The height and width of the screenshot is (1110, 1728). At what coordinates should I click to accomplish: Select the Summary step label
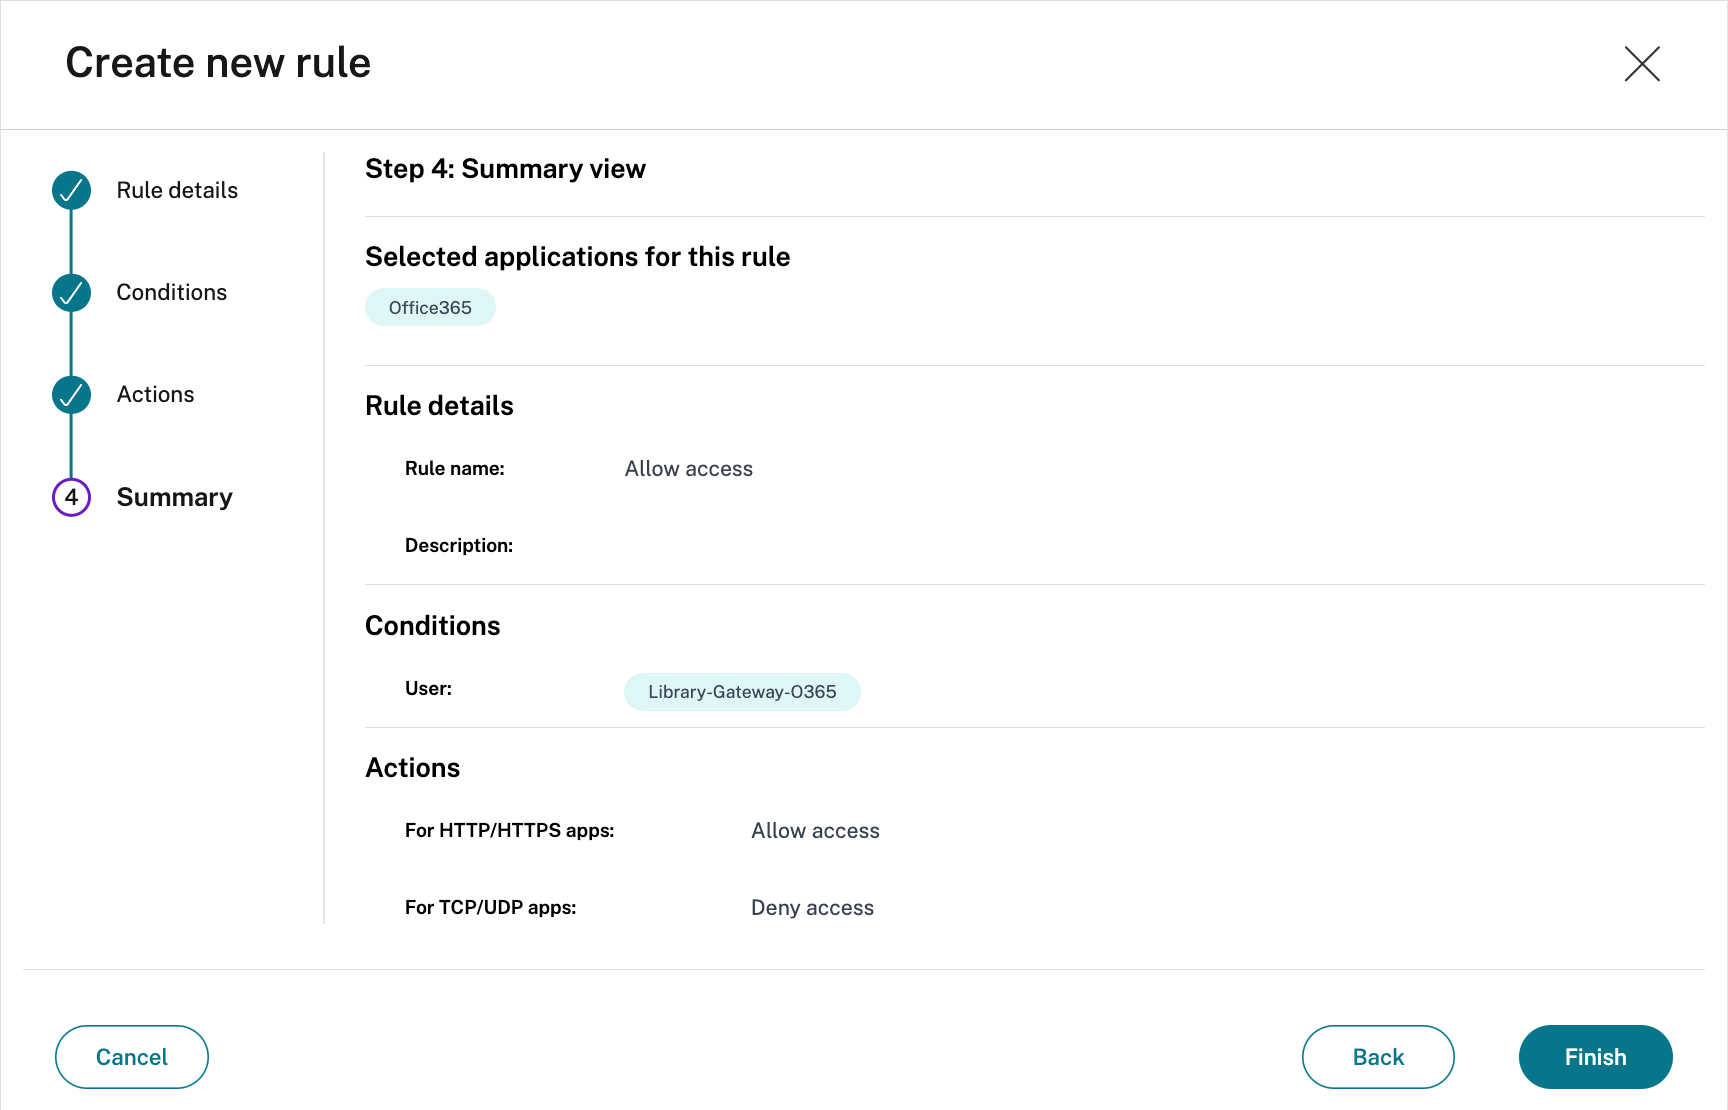(x=174, y=497)
